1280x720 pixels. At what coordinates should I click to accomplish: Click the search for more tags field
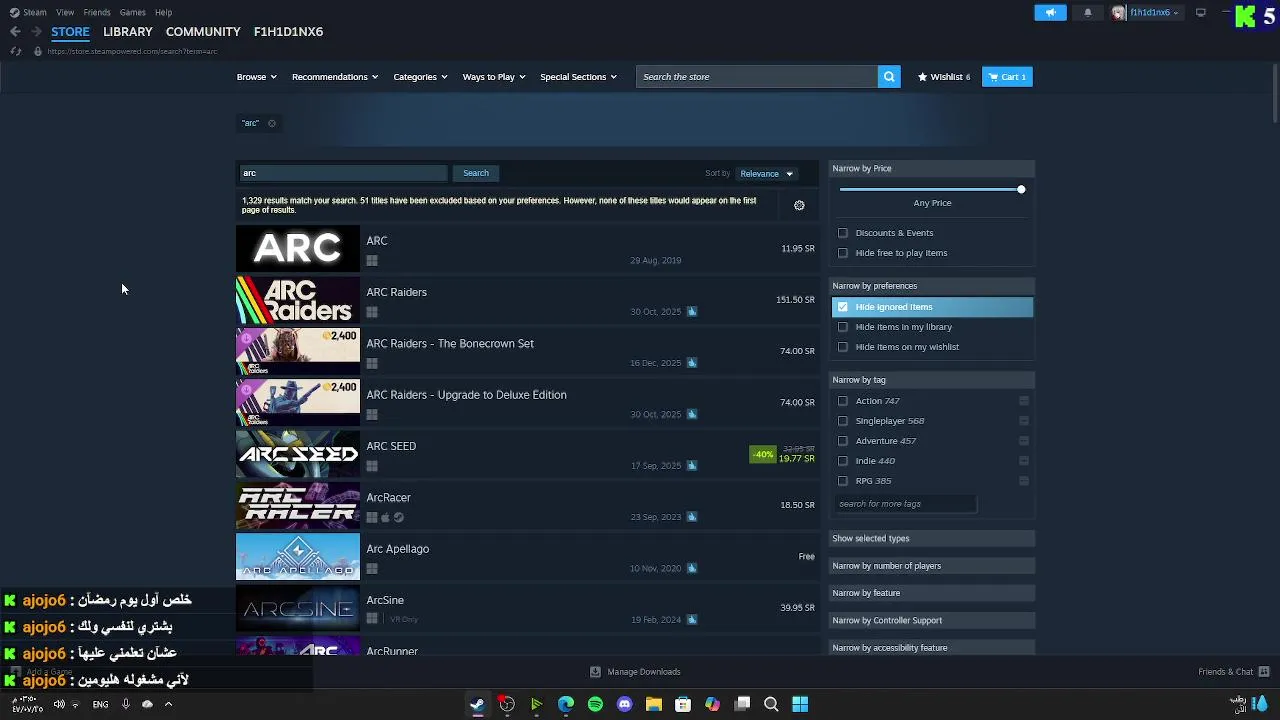coord(905,504)
